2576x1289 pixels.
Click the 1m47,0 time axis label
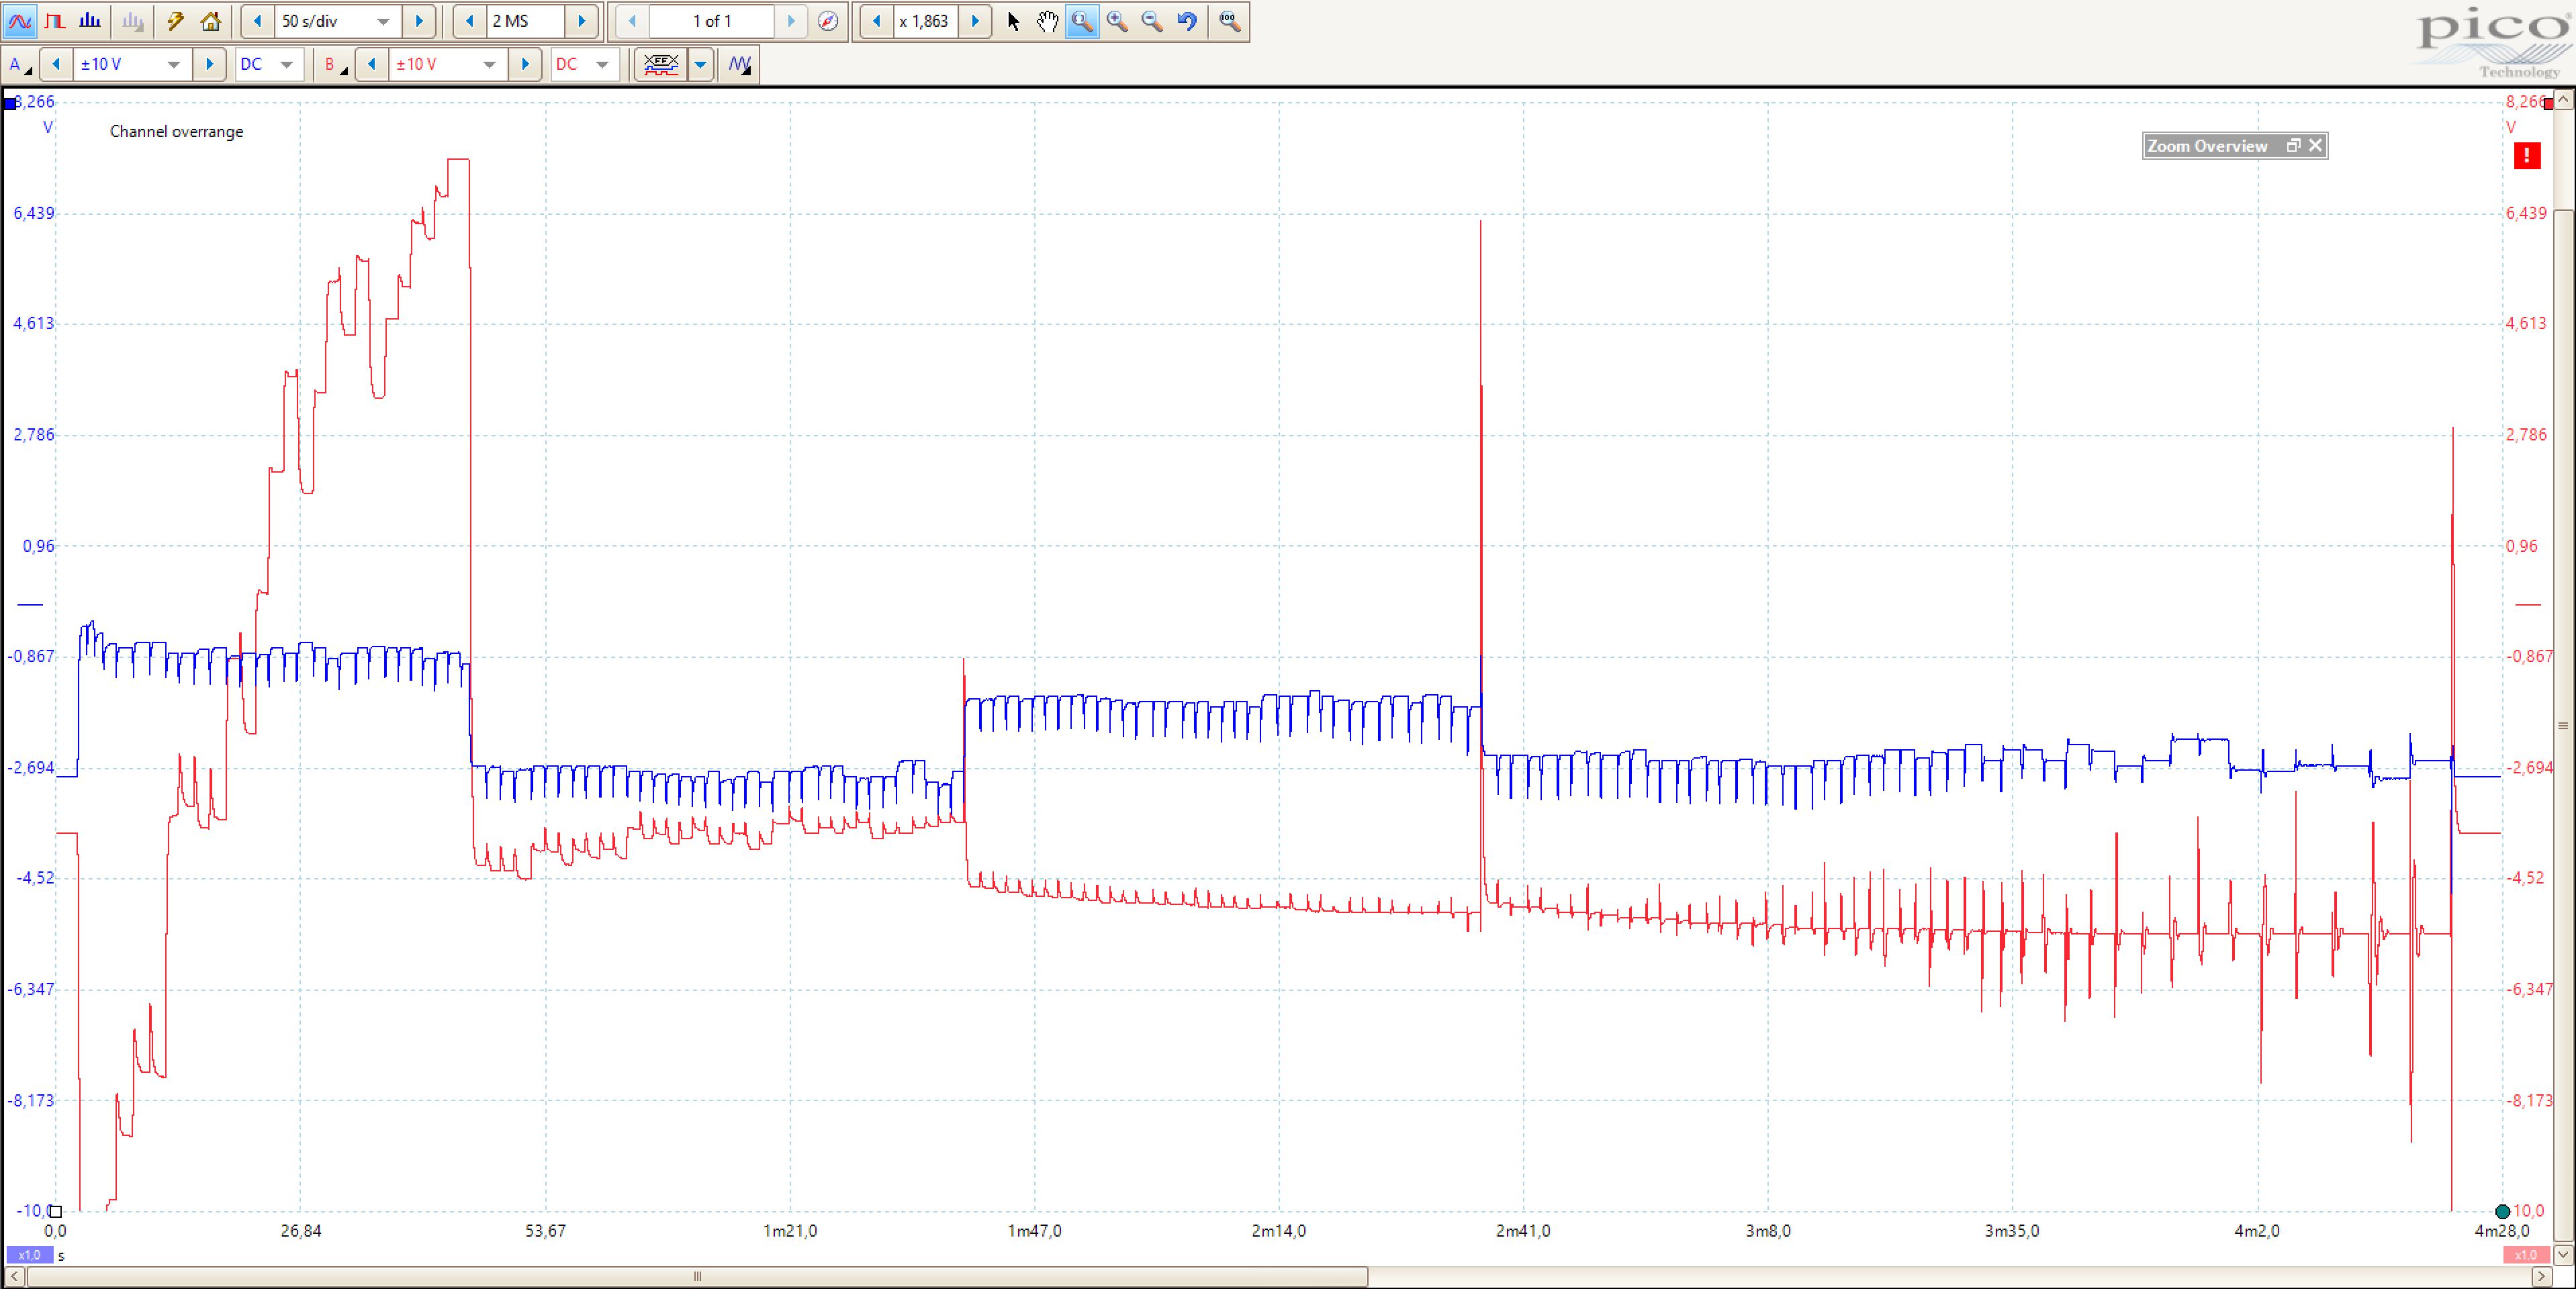point(1034,1231)
